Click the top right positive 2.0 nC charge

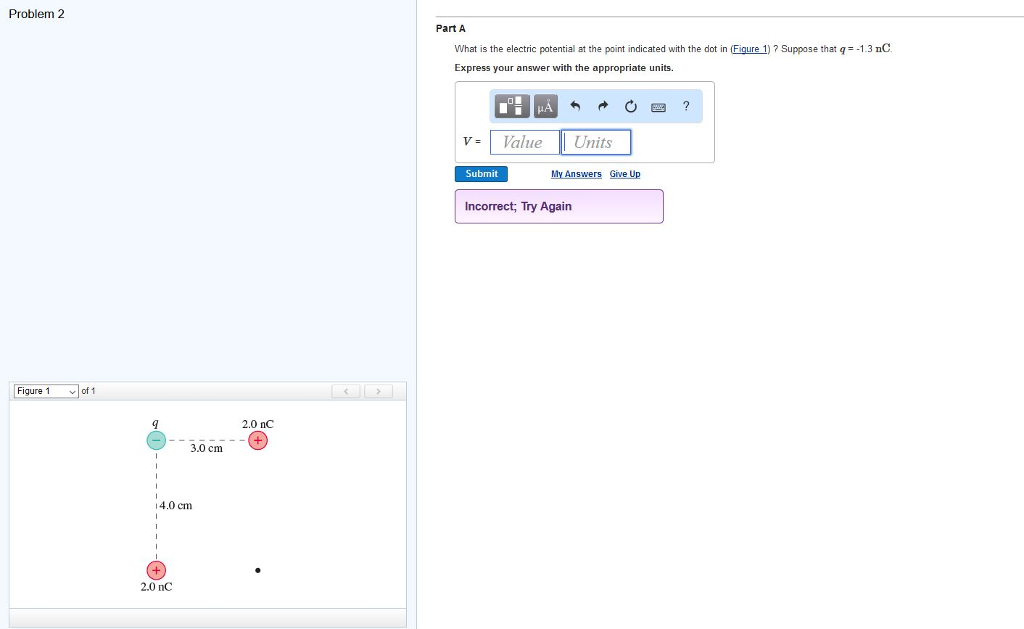click(258, 441)
